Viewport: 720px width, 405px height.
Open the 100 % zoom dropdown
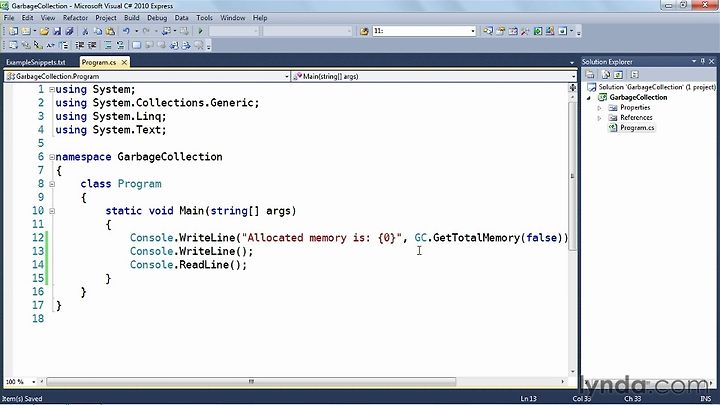click(x=34, y=382)
